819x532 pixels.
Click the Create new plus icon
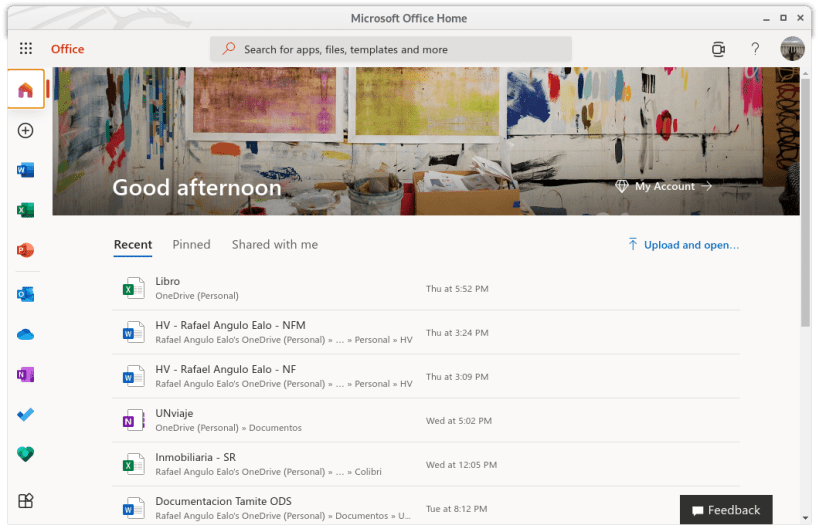(x=26, y=131)
